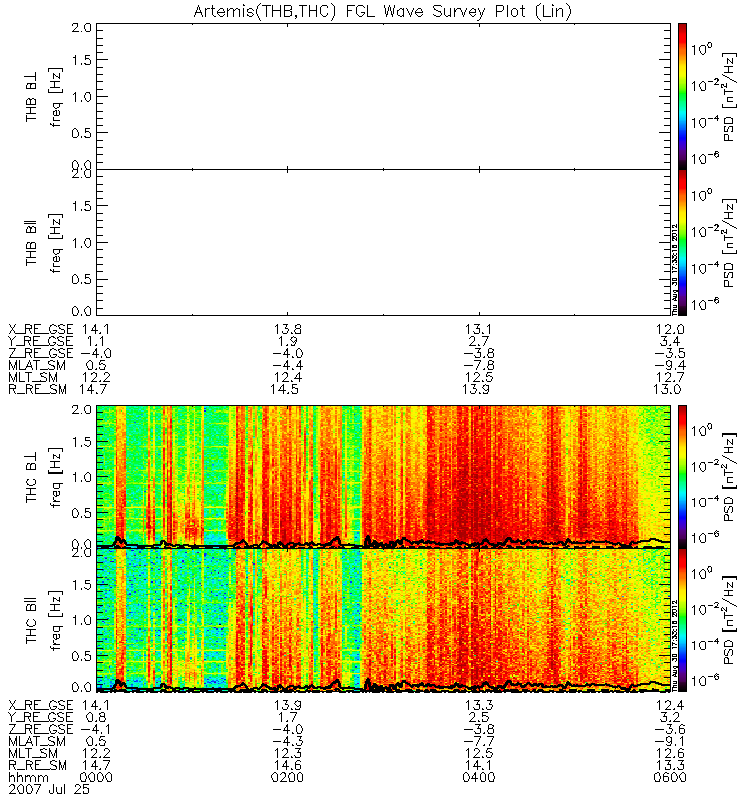
Task: Click the Y_RE_GSE value '1.9'
Action: (x=288, y=341)
